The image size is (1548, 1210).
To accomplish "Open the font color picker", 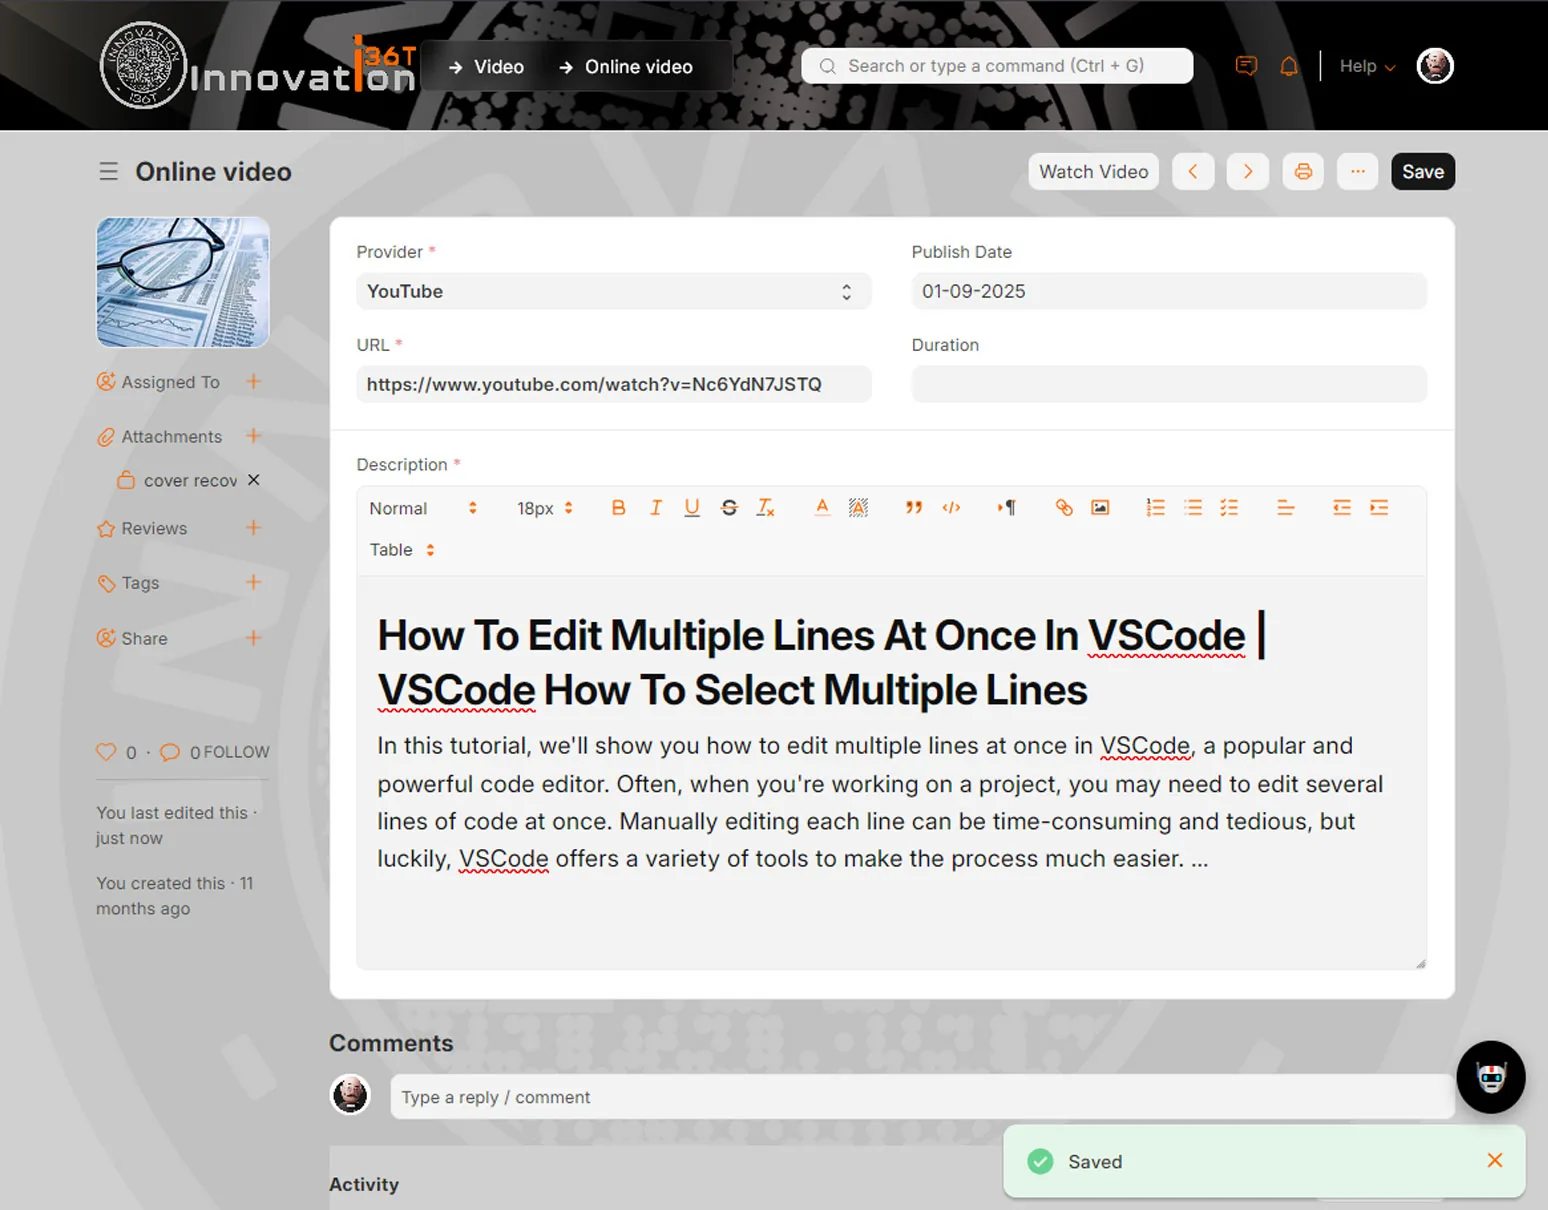I will tap(822, 508).
